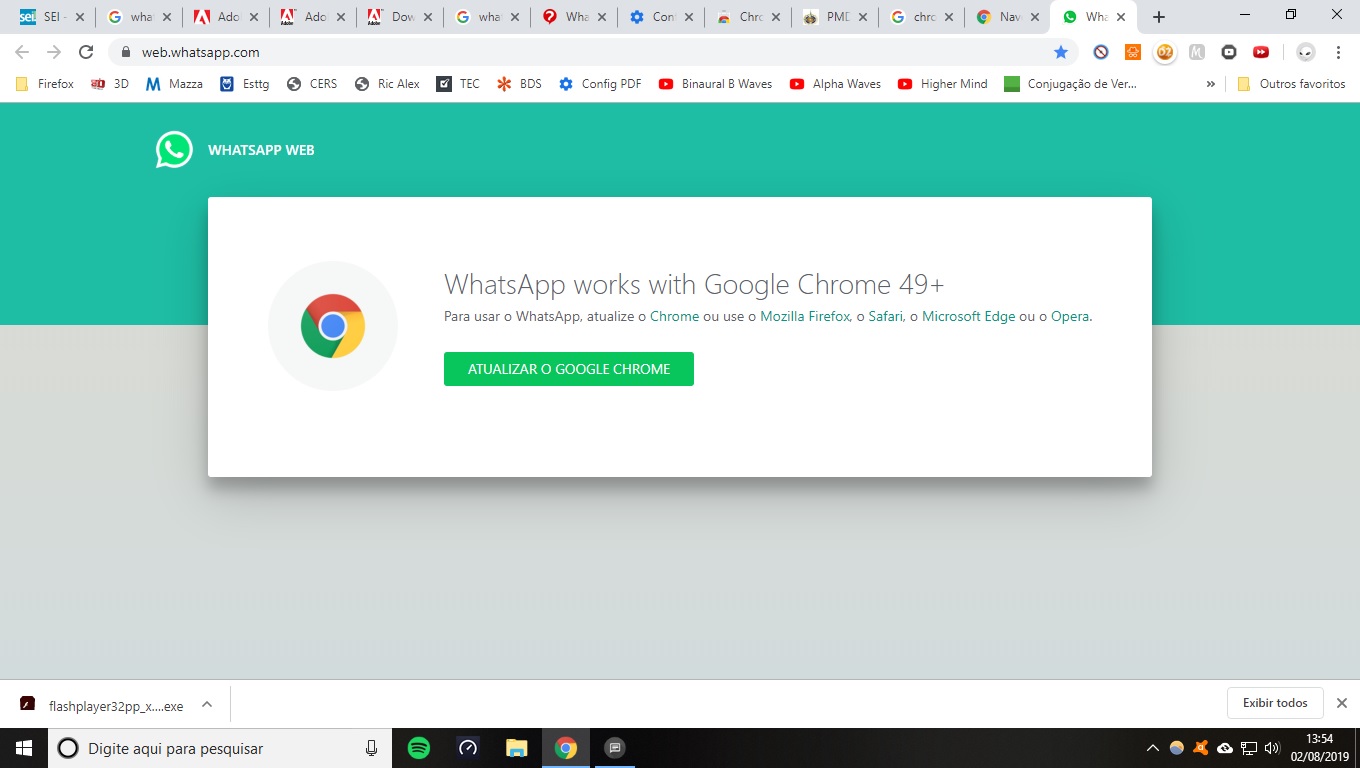This screenshot has height=768, width=1360.
Task: Open the BDS bookmark
Action: 520,84
